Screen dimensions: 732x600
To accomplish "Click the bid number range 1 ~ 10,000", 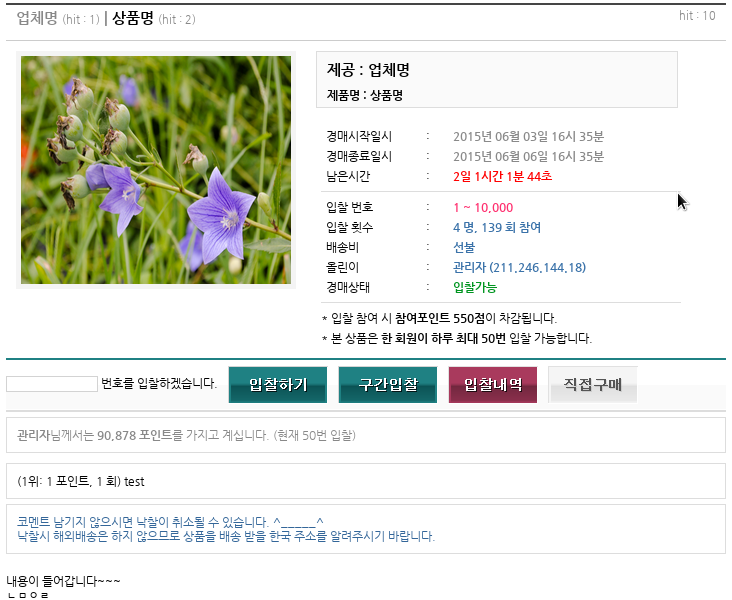I will [x=483, y=207].
